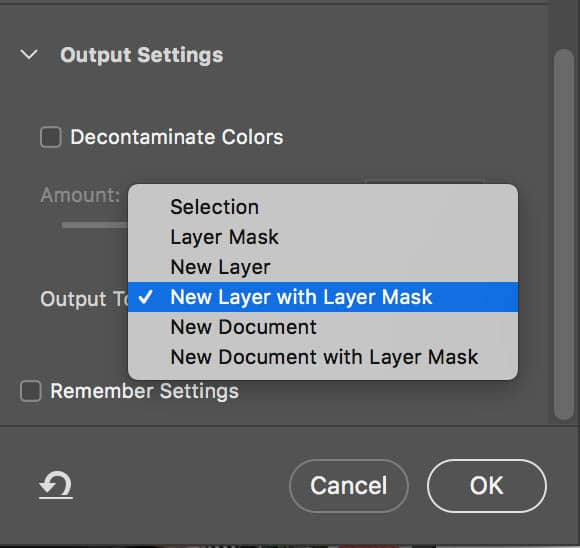The image size is (580, 548).
Task: Click the dimmed Amount label
Action: coord(80,195)
